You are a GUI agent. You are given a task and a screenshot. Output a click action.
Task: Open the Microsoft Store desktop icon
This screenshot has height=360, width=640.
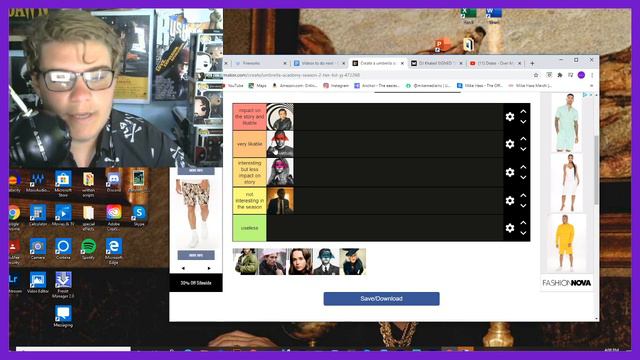click(x=63, y=182)
